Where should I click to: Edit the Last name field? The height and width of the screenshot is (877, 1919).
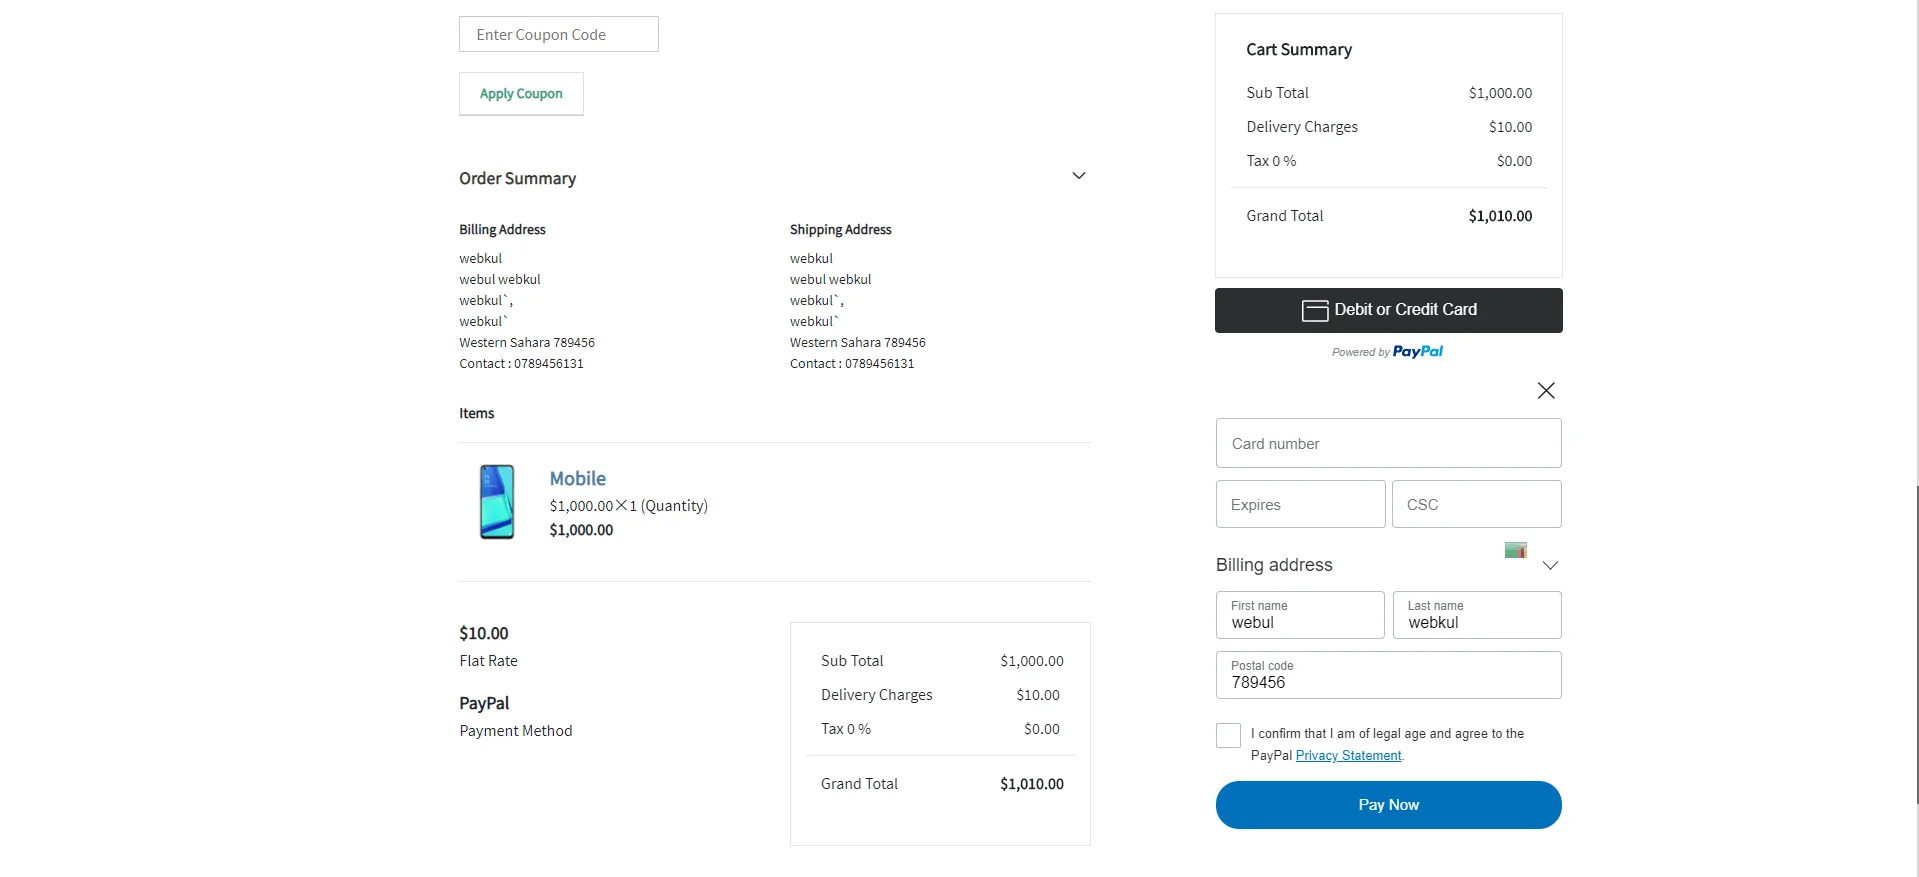pyautogui.click(x=1476, y=616)
